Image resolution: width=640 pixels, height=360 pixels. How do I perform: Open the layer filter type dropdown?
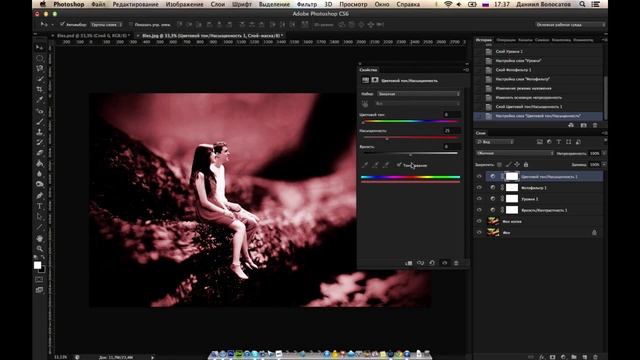click(495, 142)
